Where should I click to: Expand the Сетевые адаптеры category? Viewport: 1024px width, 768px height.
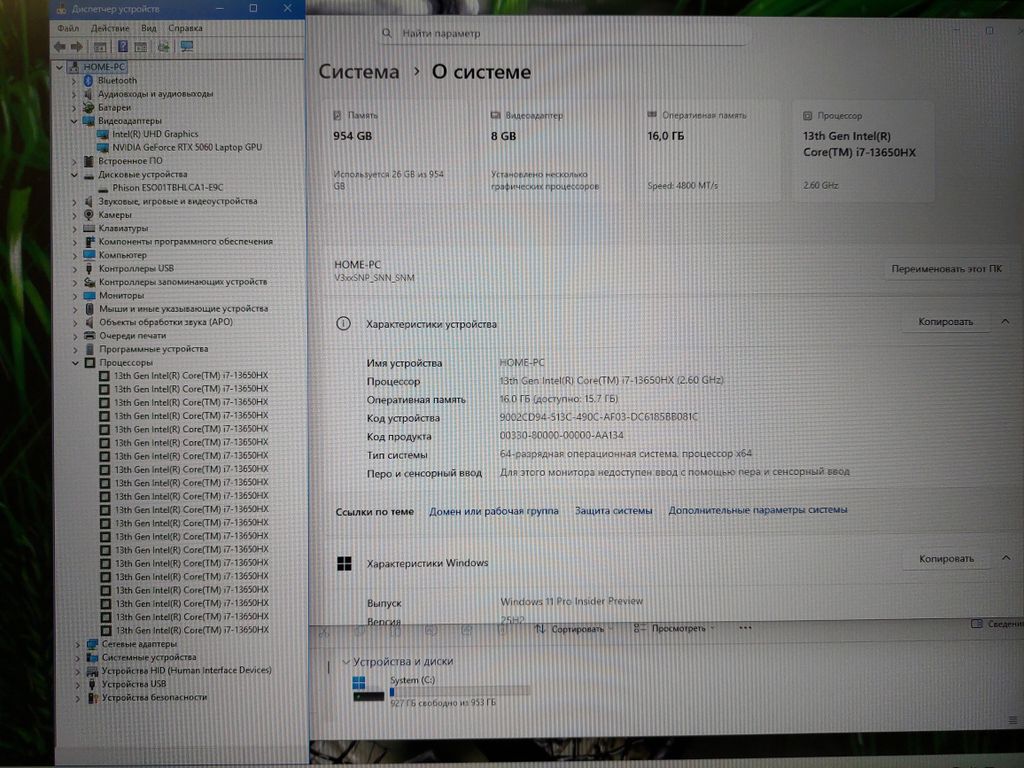[77, 644]
